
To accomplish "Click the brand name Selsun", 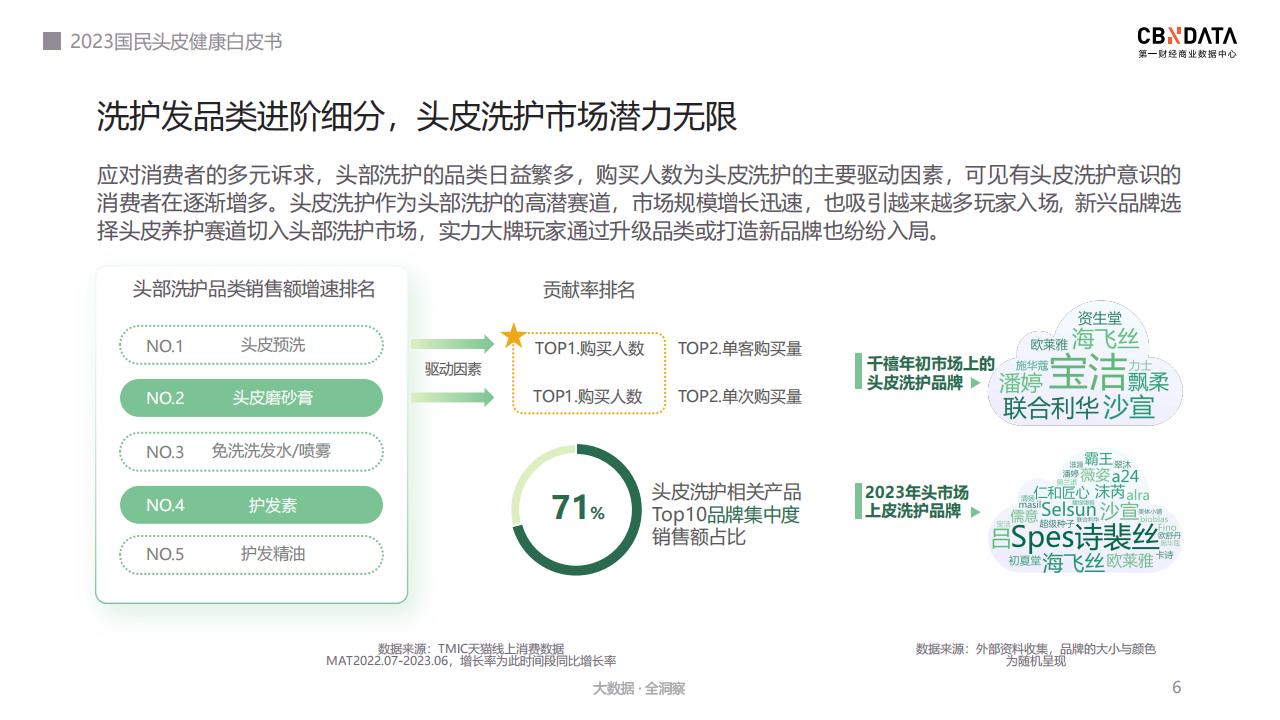I will pos(1069,510).
